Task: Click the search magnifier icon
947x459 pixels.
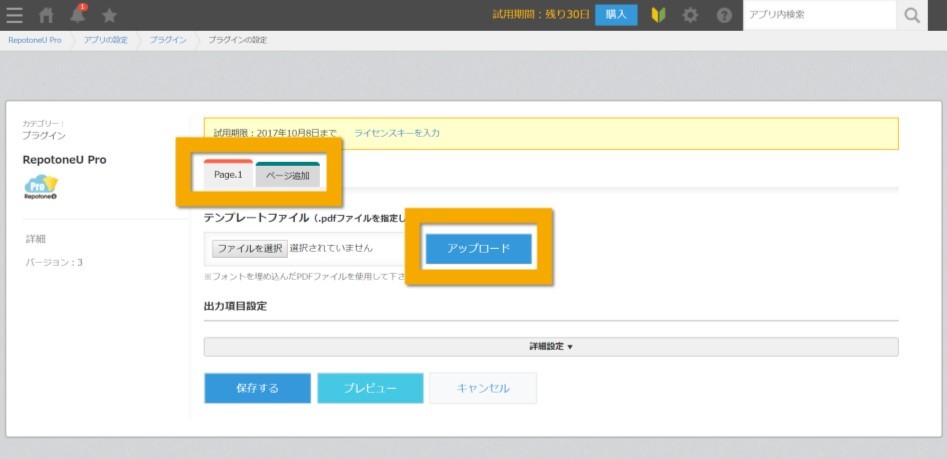Action: (x=912, y=15)
